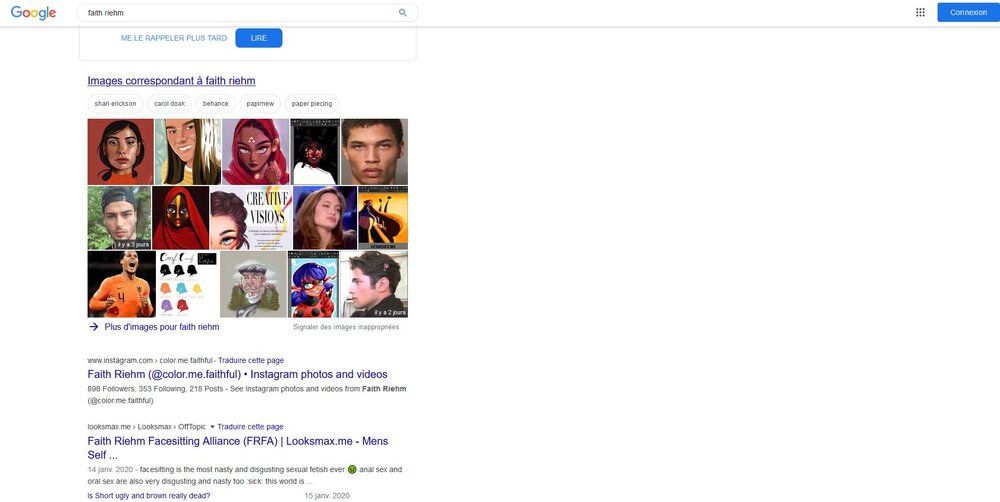The width and height of the screenshot is (1000, 502).
Task: Select the shari erickson chip
Action: 115,103
